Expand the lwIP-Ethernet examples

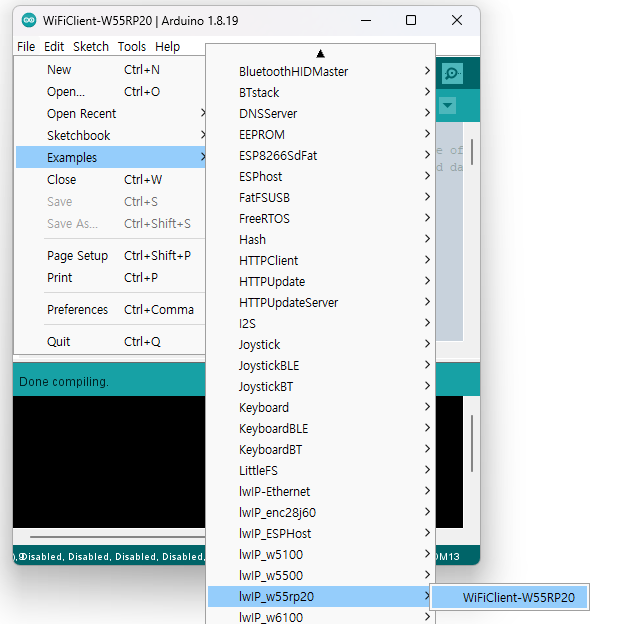(321, 491)
